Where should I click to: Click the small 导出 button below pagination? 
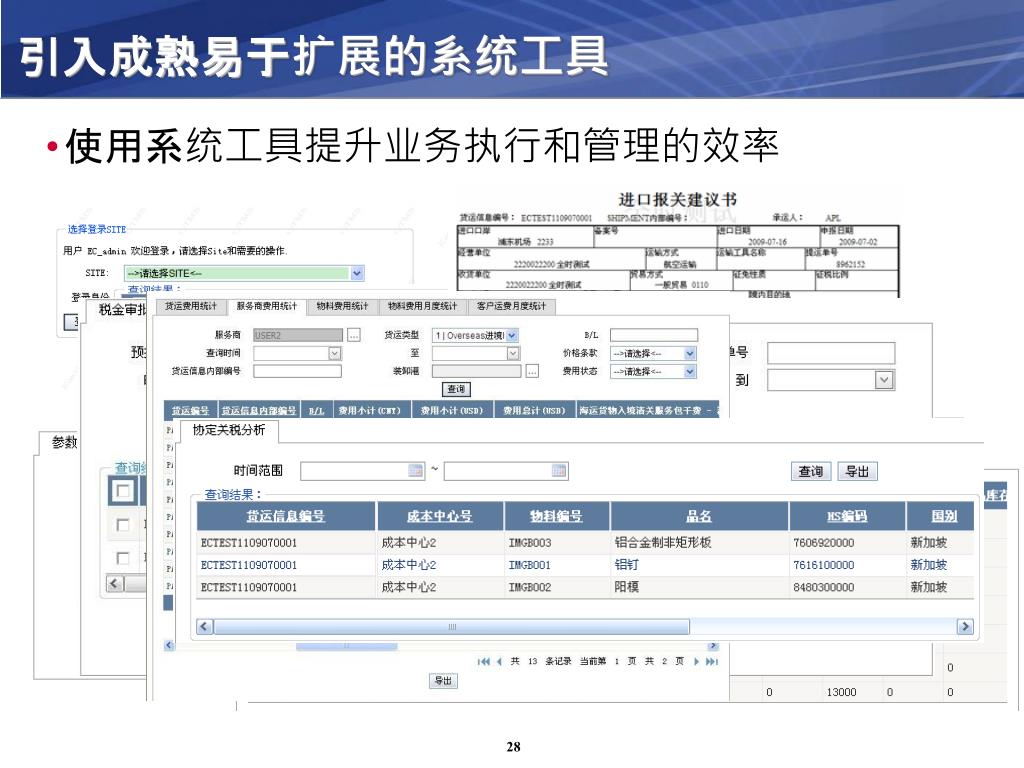443,681
